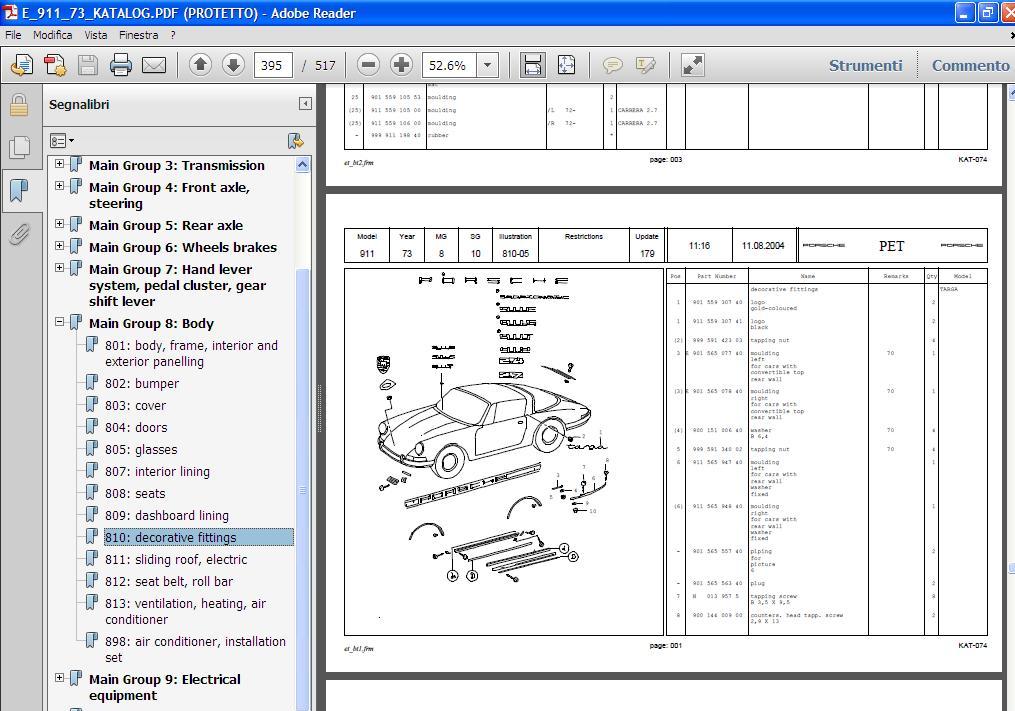
Task: Select bookmark 801: body, frame, interior and exterior panelling
Action: pos(191,354)
